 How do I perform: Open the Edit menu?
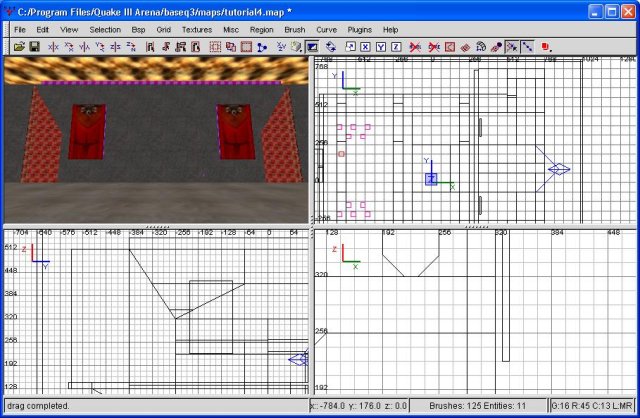click(42, 30)
